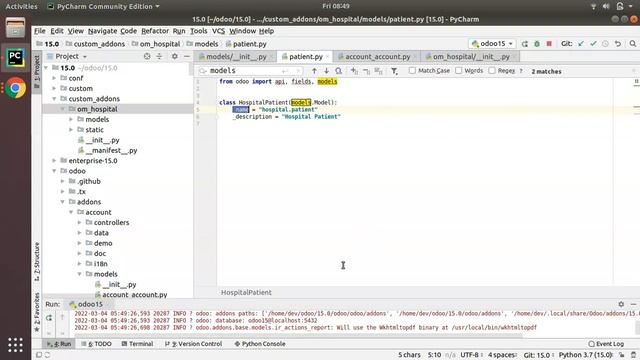Click the Git: 15.0 branch in status bar
This screenshot has width=640, height=360.
pyautogui.click(x=537, y=355)
